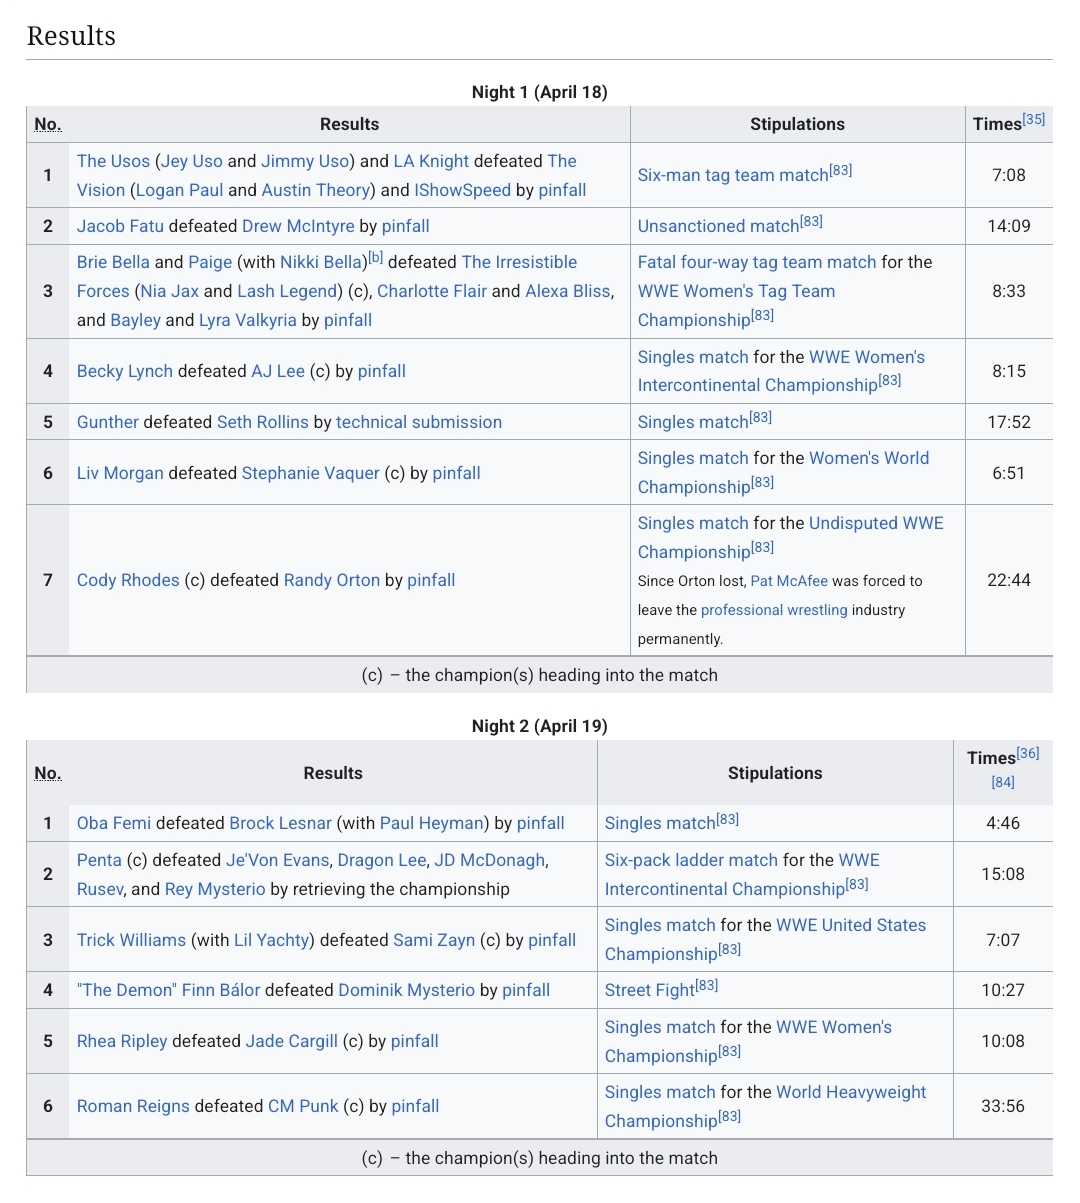Select the 33:56 match time cell
The image size is (1080, 1203).
[x=1003, y=1106]
